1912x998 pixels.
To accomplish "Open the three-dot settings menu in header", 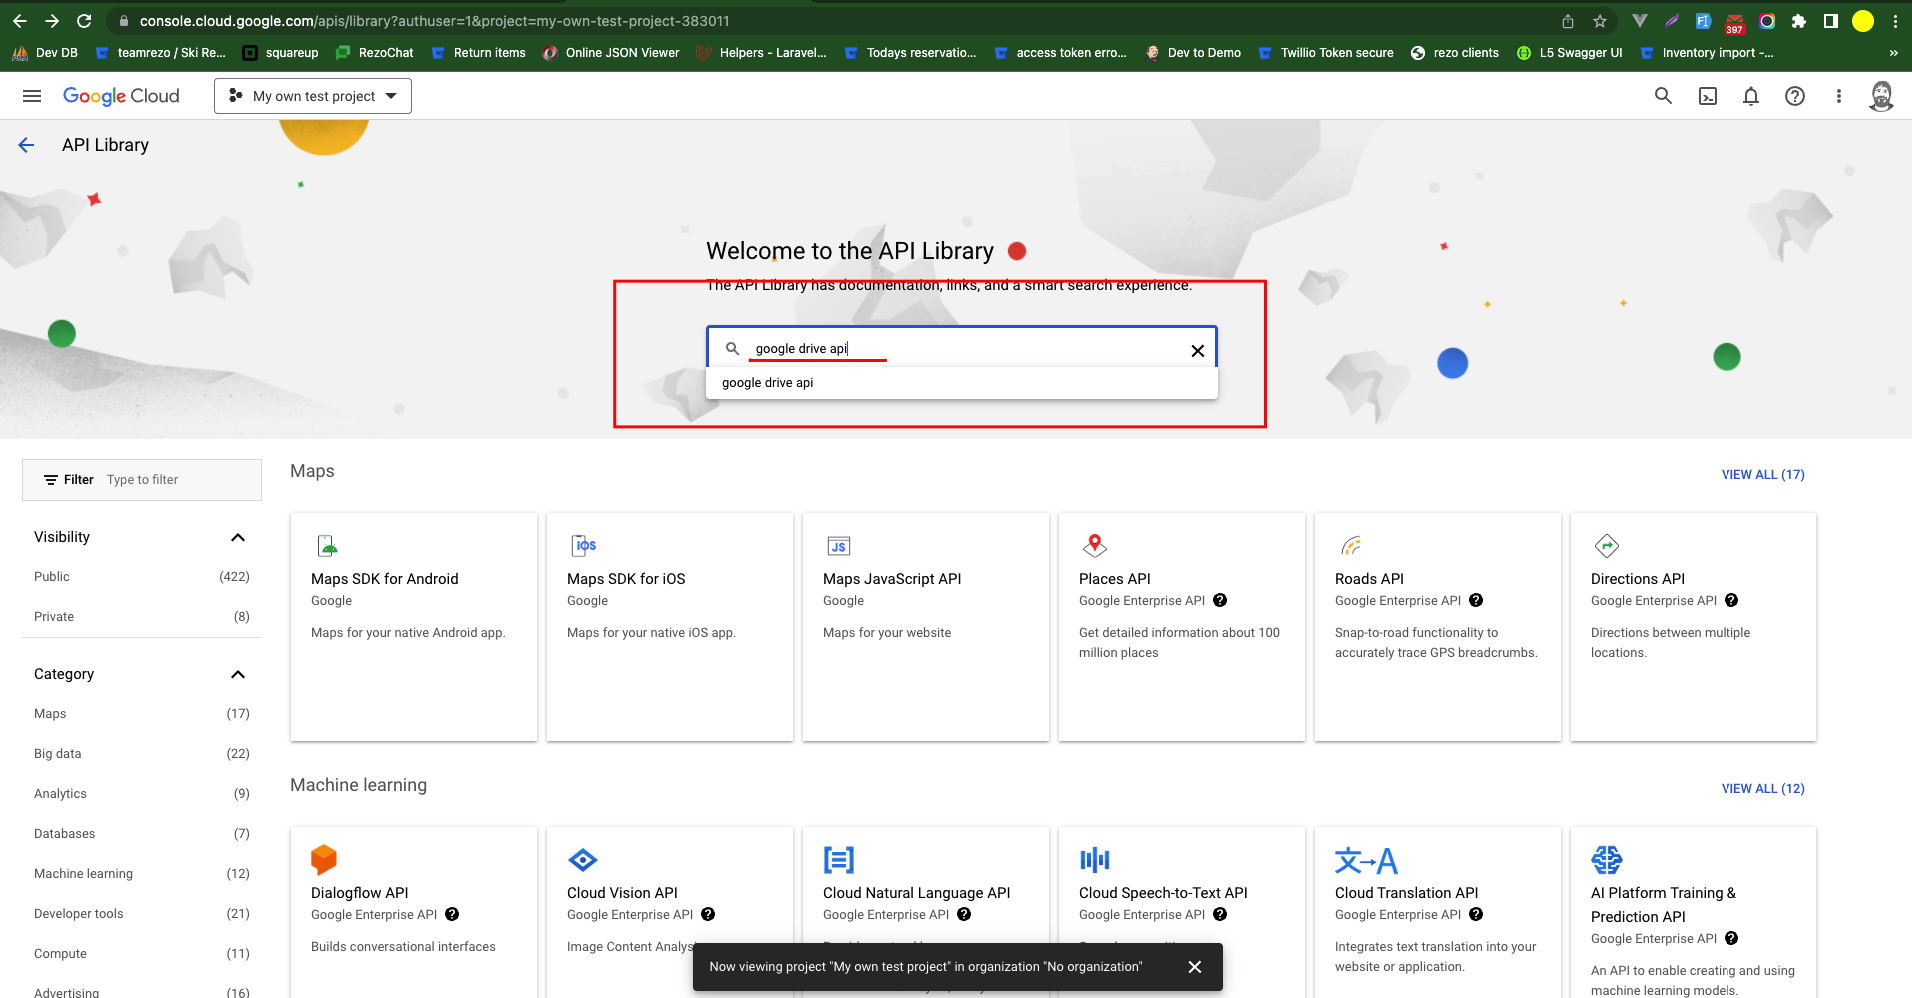I will (x=1838, y=96).
